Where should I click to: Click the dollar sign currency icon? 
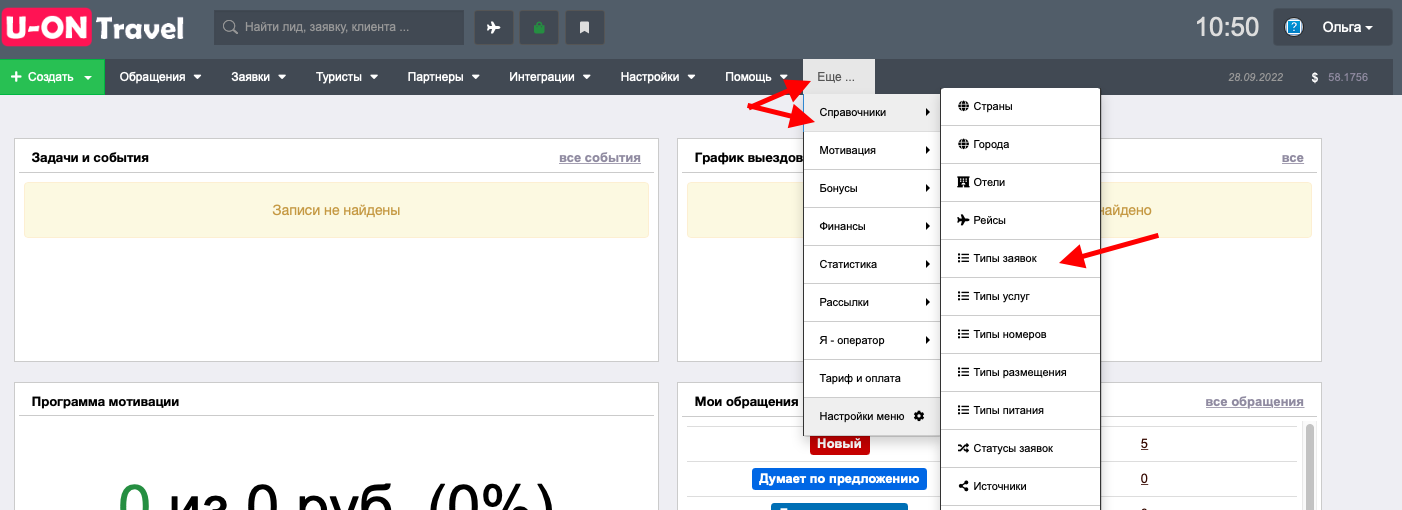[x=1314, y=77]
